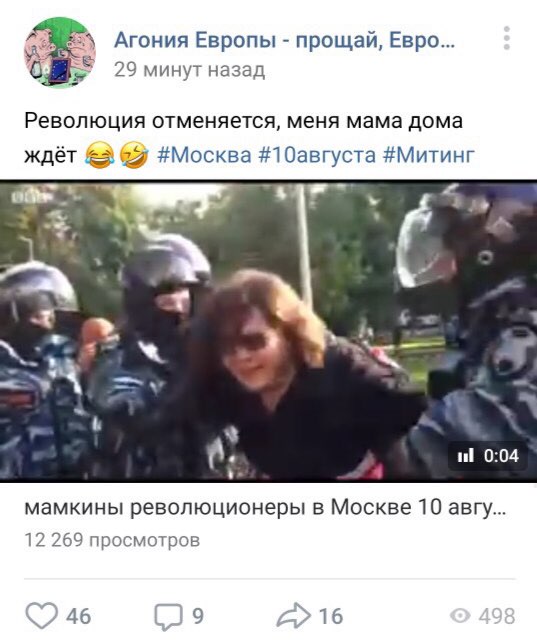537x643 pixels.
Task: Play the video thumbnail
Action: 268,331
